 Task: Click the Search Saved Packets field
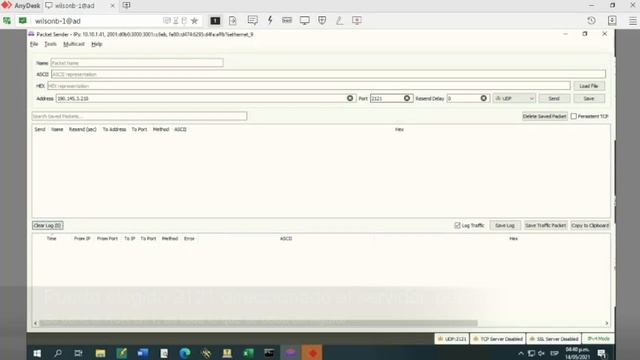coord(139,116)
